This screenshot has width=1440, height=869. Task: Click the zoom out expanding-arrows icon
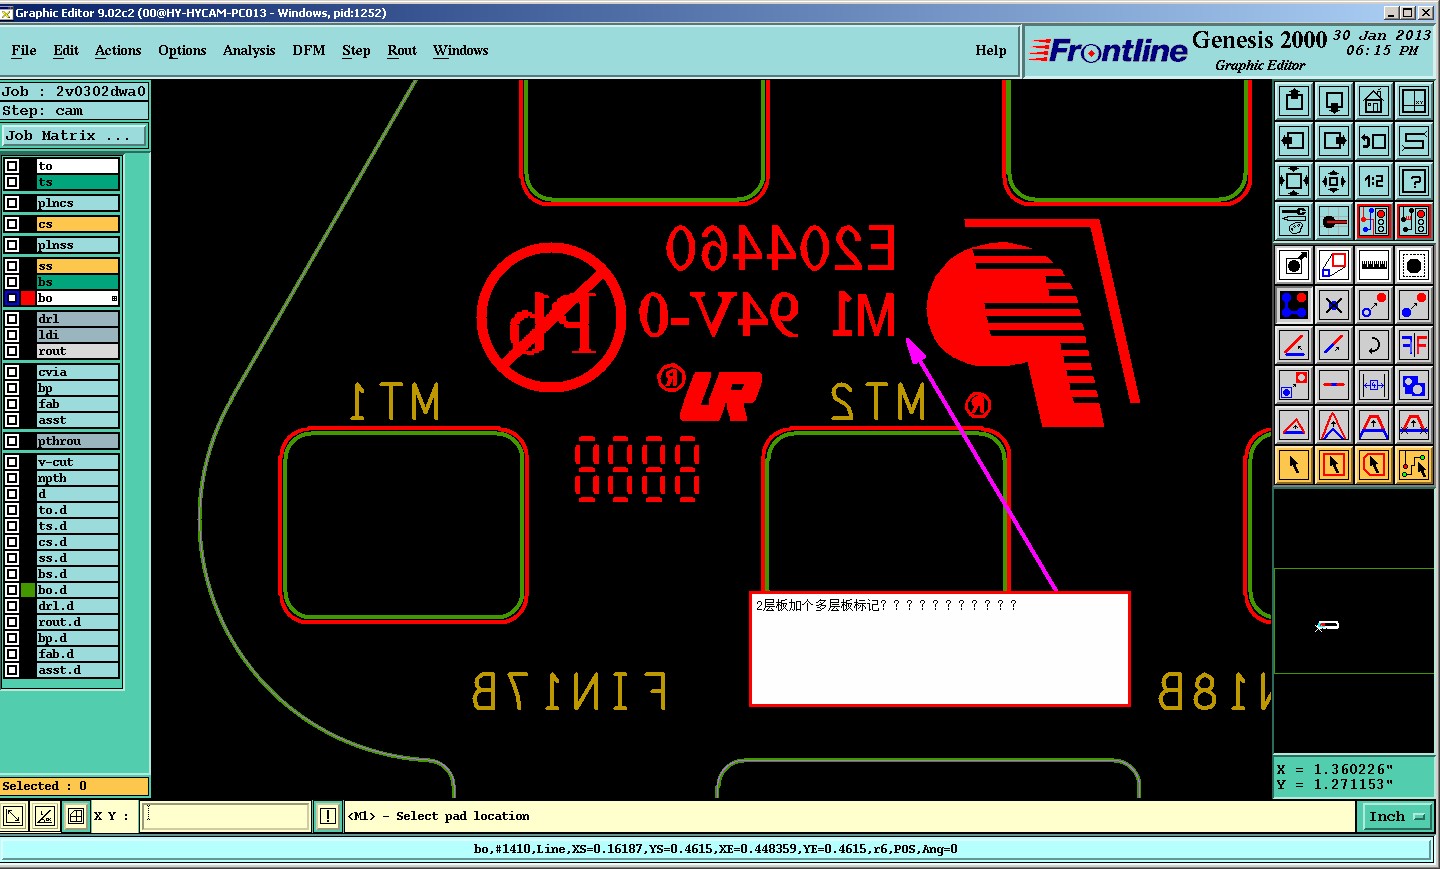click(1294, 181)
